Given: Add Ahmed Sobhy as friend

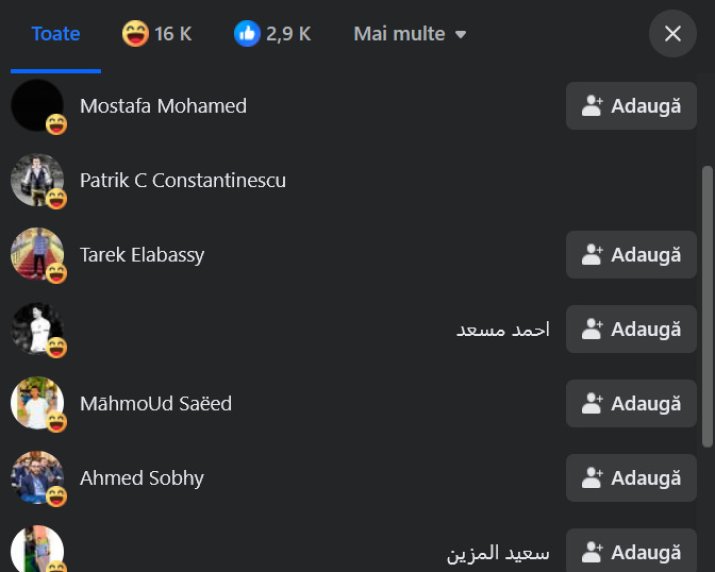Looking at the screenshot, I should (631, 478).
